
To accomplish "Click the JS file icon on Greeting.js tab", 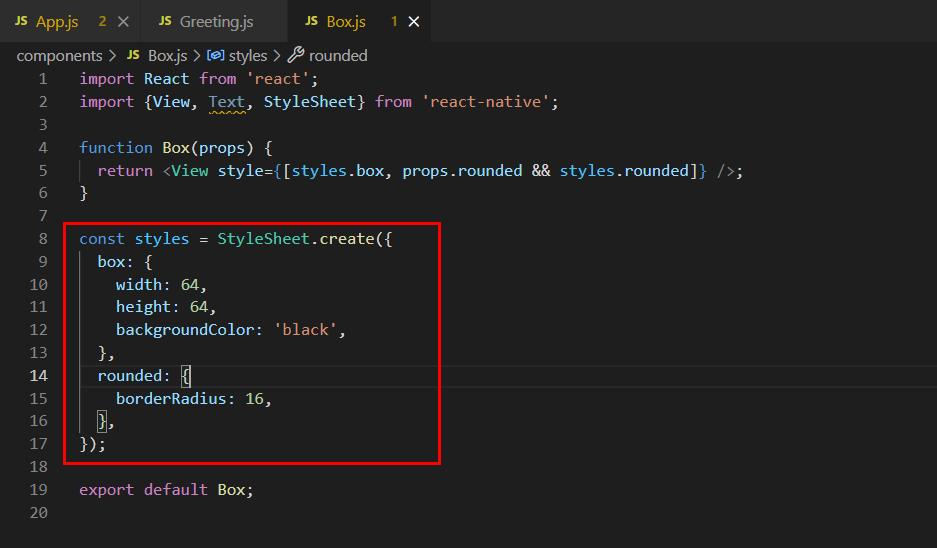I will coord(166,21).
